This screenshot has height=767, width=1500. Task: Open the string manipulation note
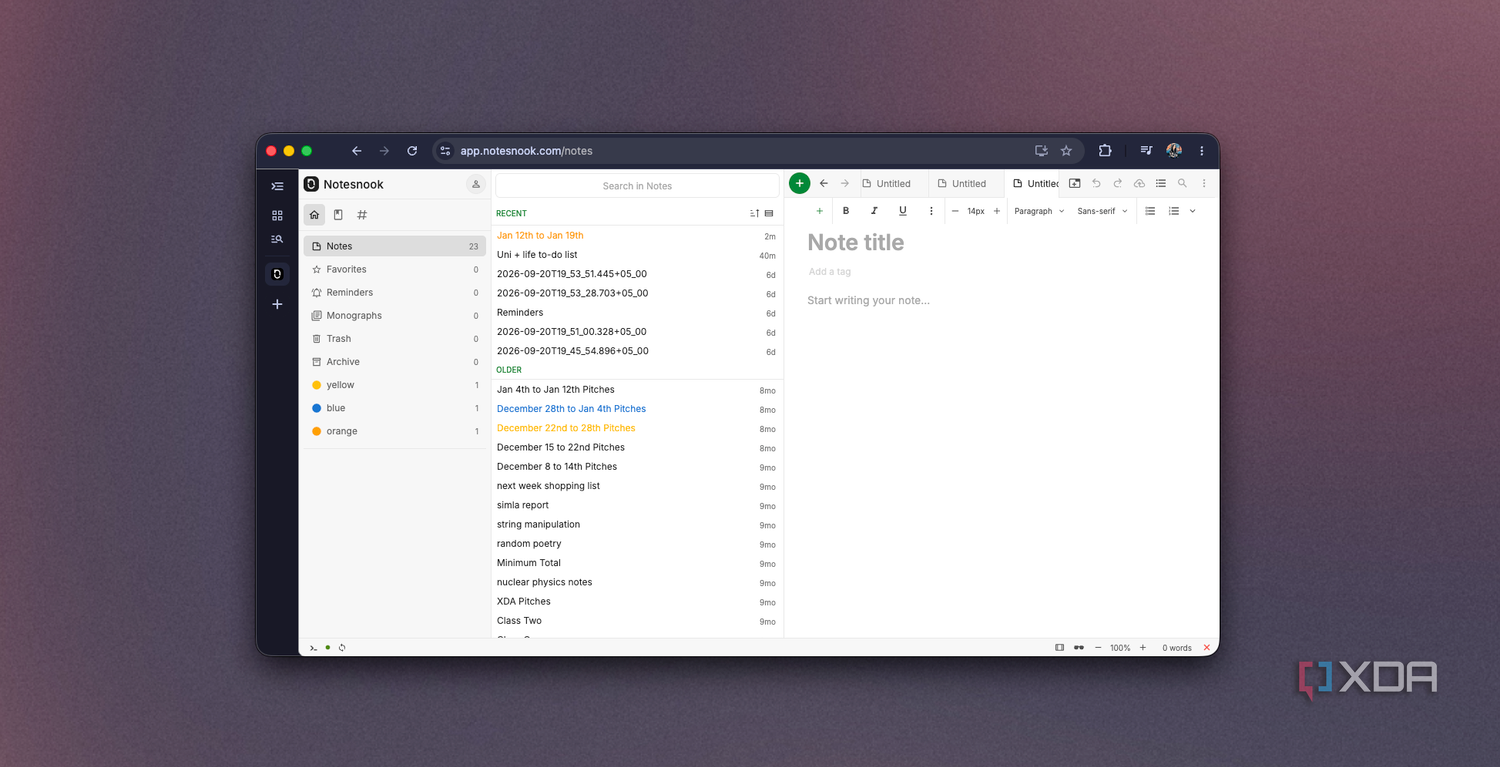tap(637, 524)
